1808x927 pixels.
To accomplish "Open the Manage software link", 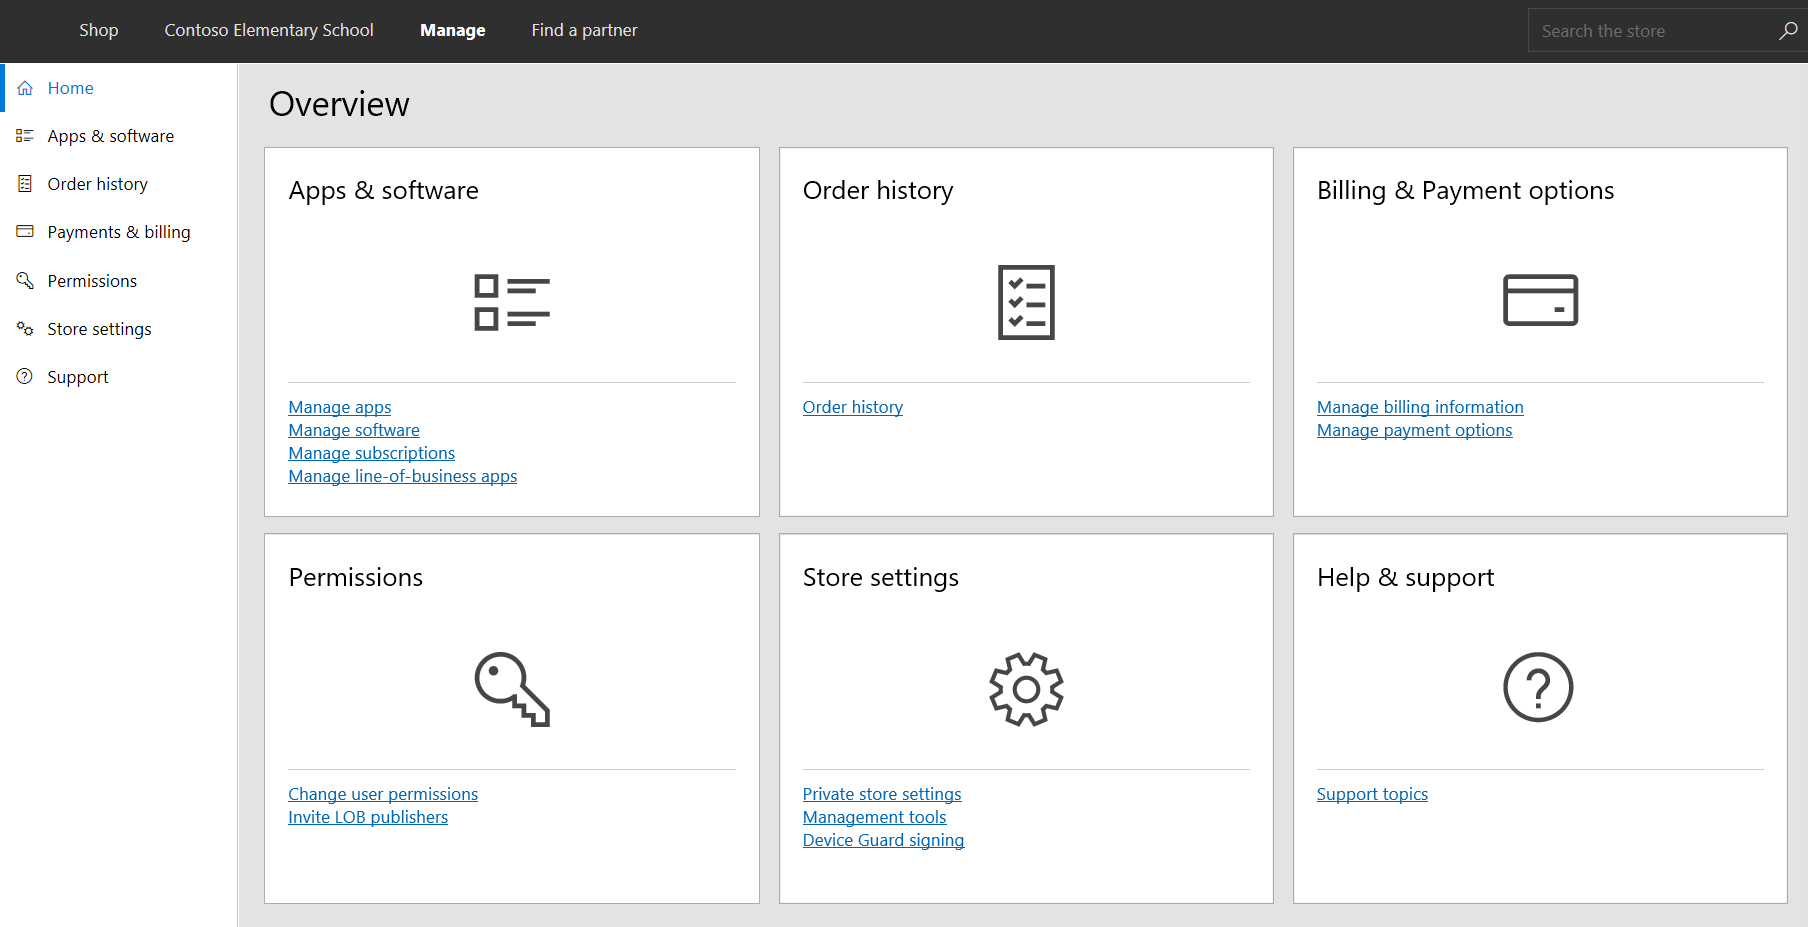I will [354, 430].
